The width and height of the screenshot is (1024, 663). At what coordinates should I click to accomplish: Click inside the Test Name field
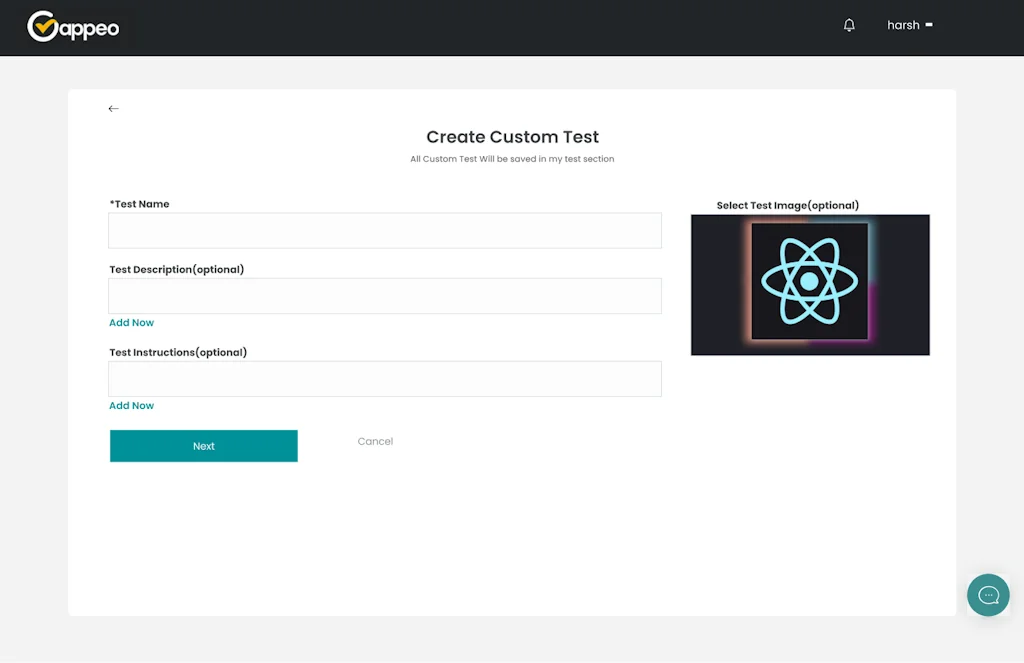click(x=385, y=230)
